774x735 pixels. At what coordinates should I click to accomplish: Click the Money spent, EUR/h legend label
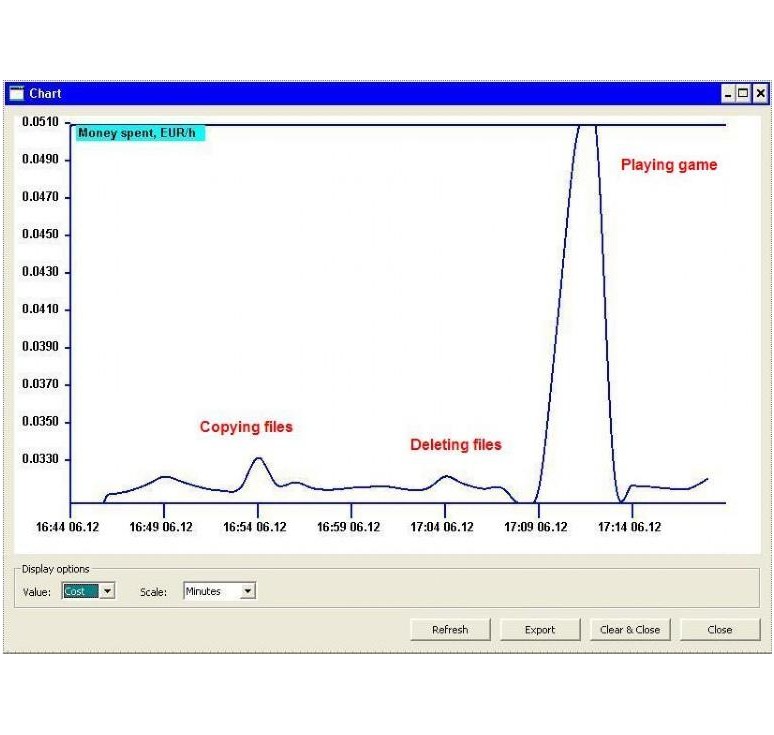pyautogui.click(x=140, y=133)
